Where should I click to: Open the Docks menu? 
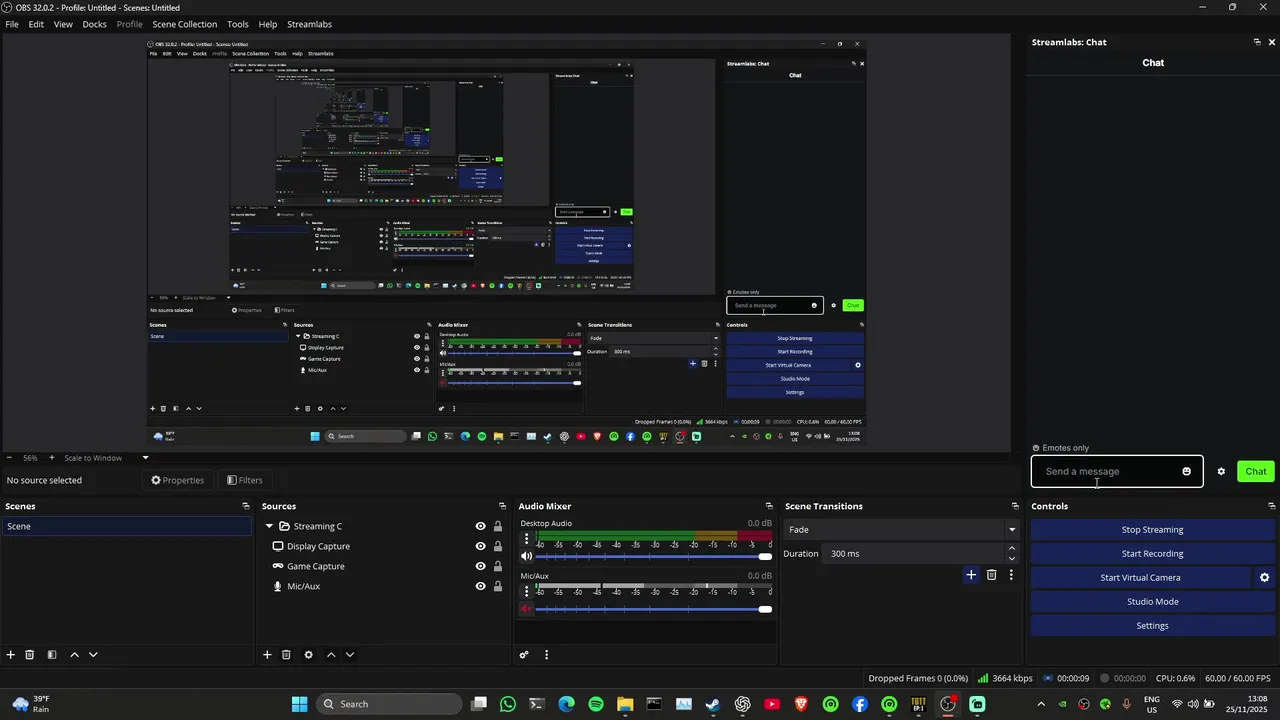[x=94, y=24]
